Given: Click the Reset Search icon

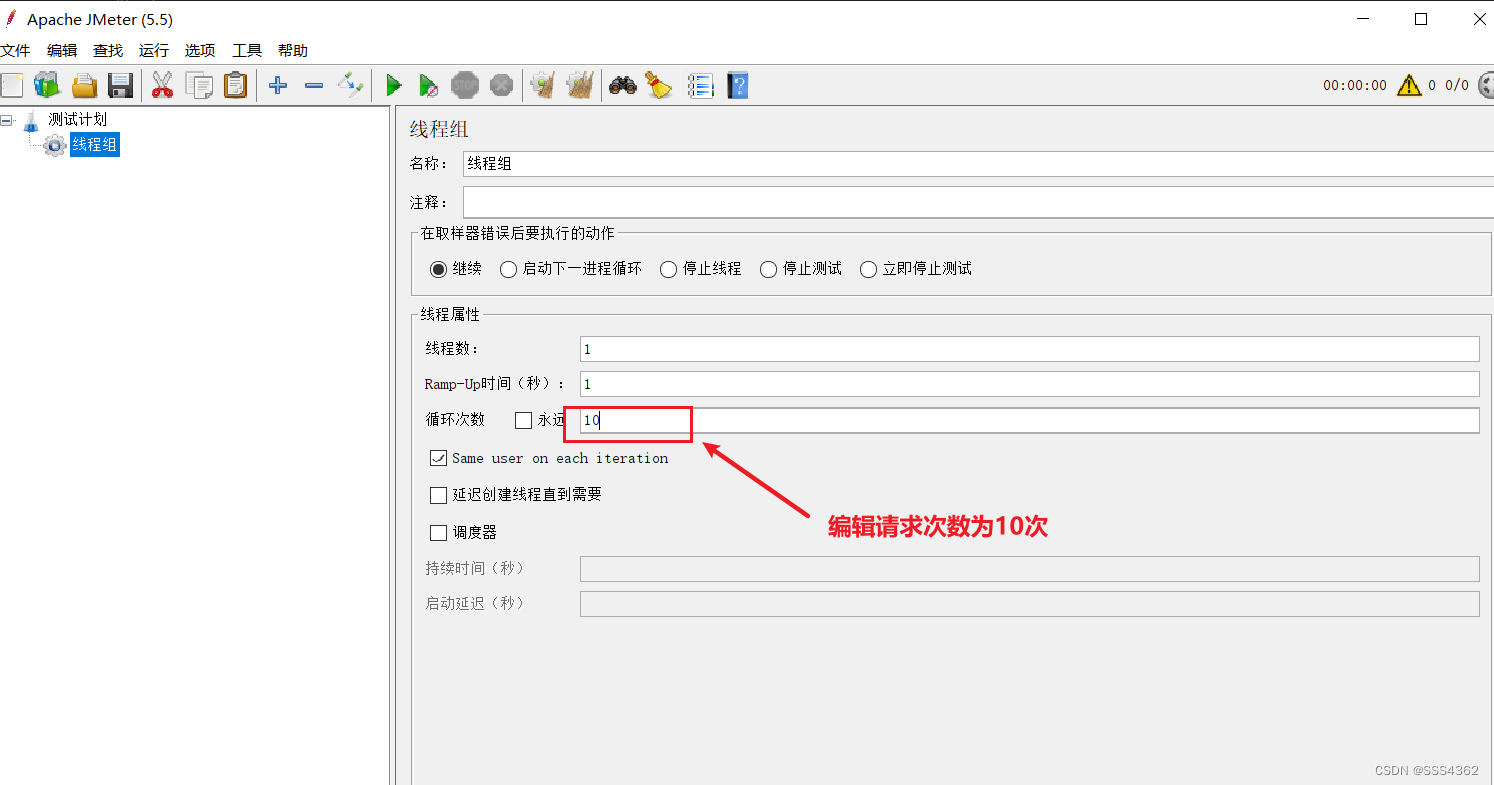Looking at the screenshot, I should [x=659, y=86].
